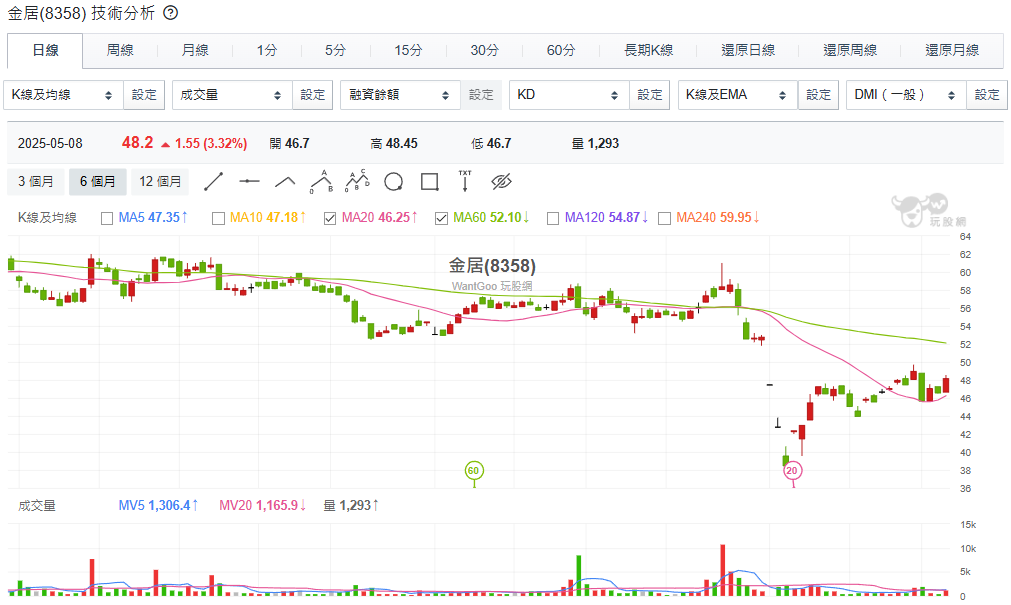Select the 12 個月 range button

(x=161, y=181)
